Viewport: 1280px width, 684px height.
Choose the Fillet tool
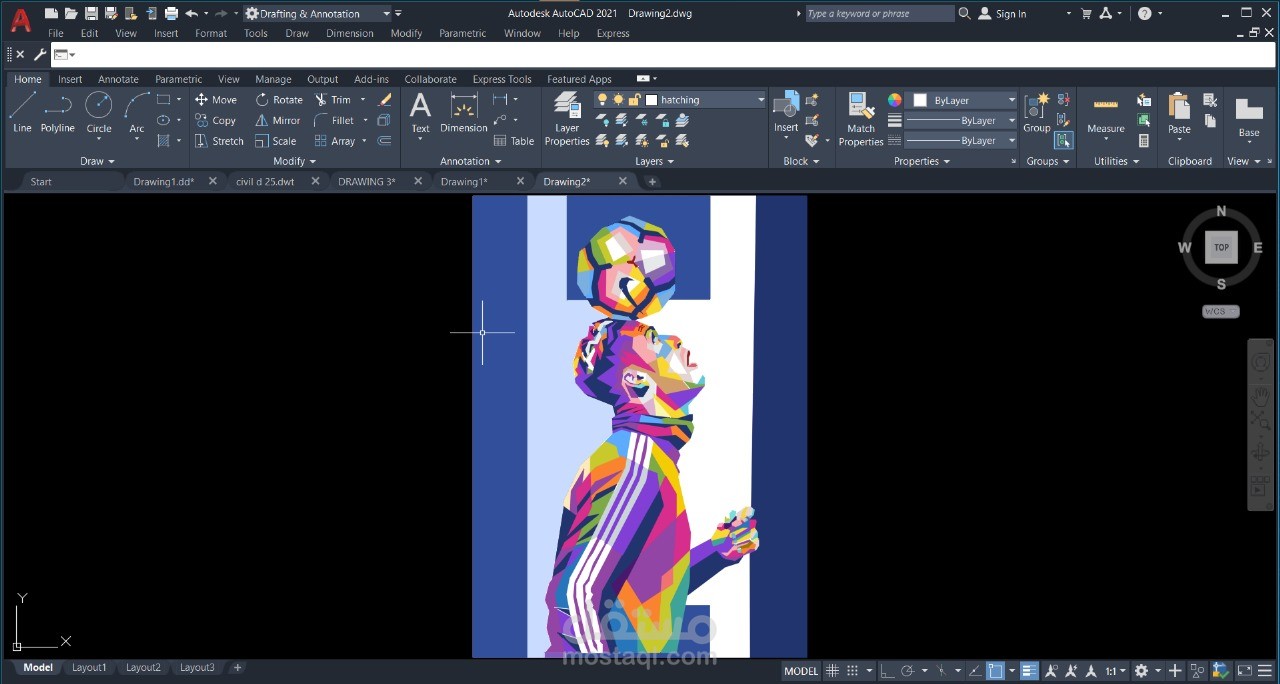[x=334, y=120]
